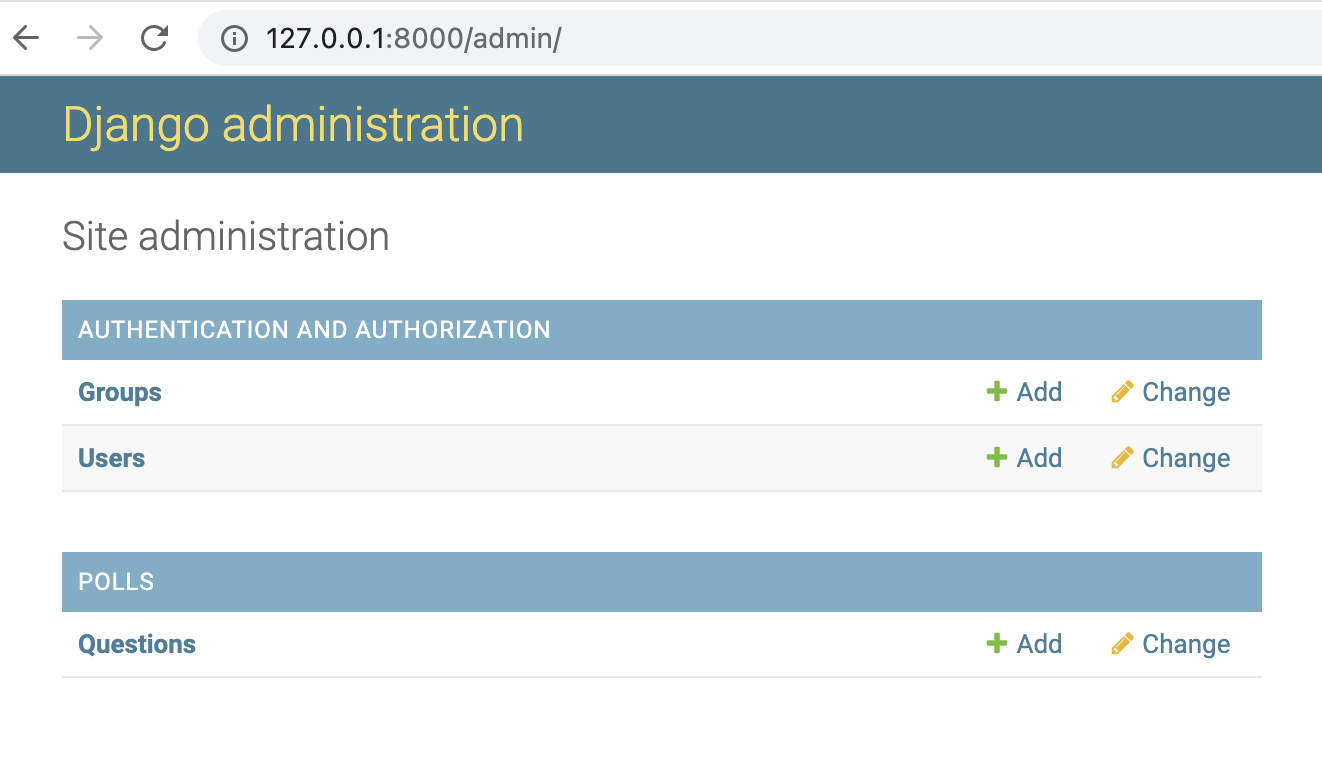Select the Change link next to Questions
Image resolution: width=1322 pixels, height=764 pixels.
(x=1187, y=643)
